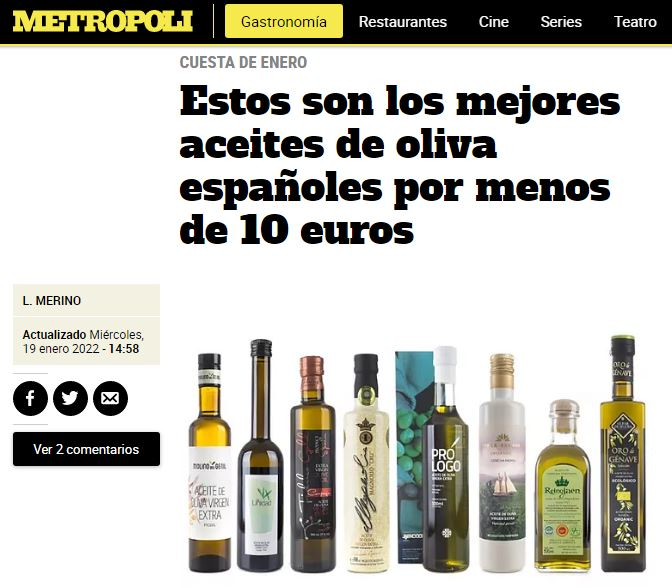
Task: Click the Cuesta de Enero label
Action: click(243, 63)
